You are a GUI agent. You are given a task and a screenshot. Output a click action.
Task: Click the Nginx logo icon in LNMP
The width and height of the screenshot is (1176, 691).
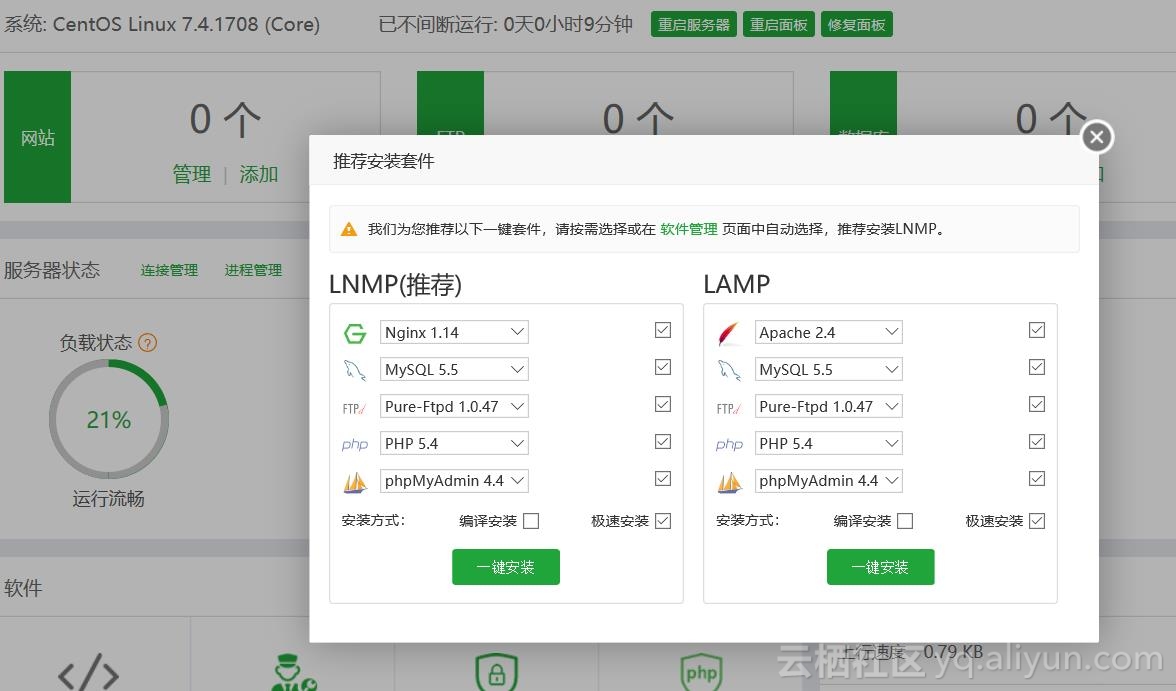355,333
